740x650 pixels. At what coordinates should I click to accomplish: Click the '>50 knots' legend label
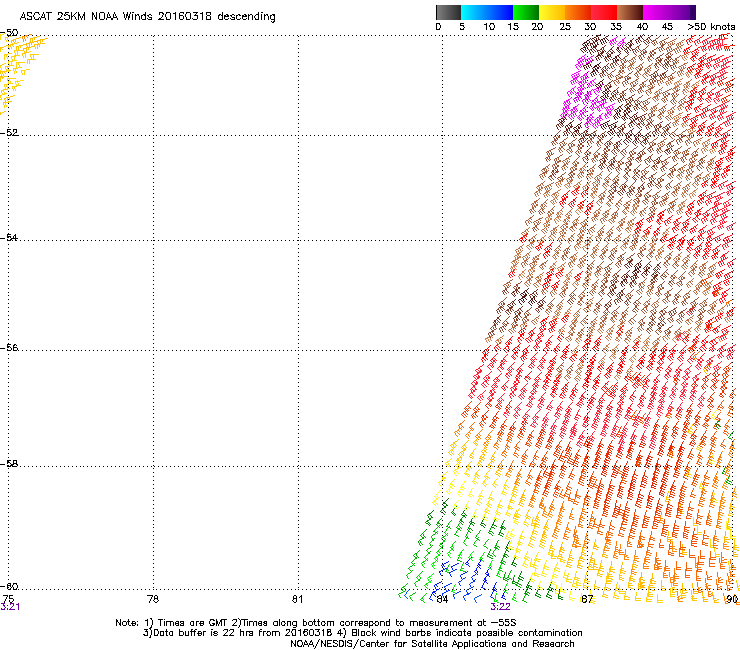point(711,27)
